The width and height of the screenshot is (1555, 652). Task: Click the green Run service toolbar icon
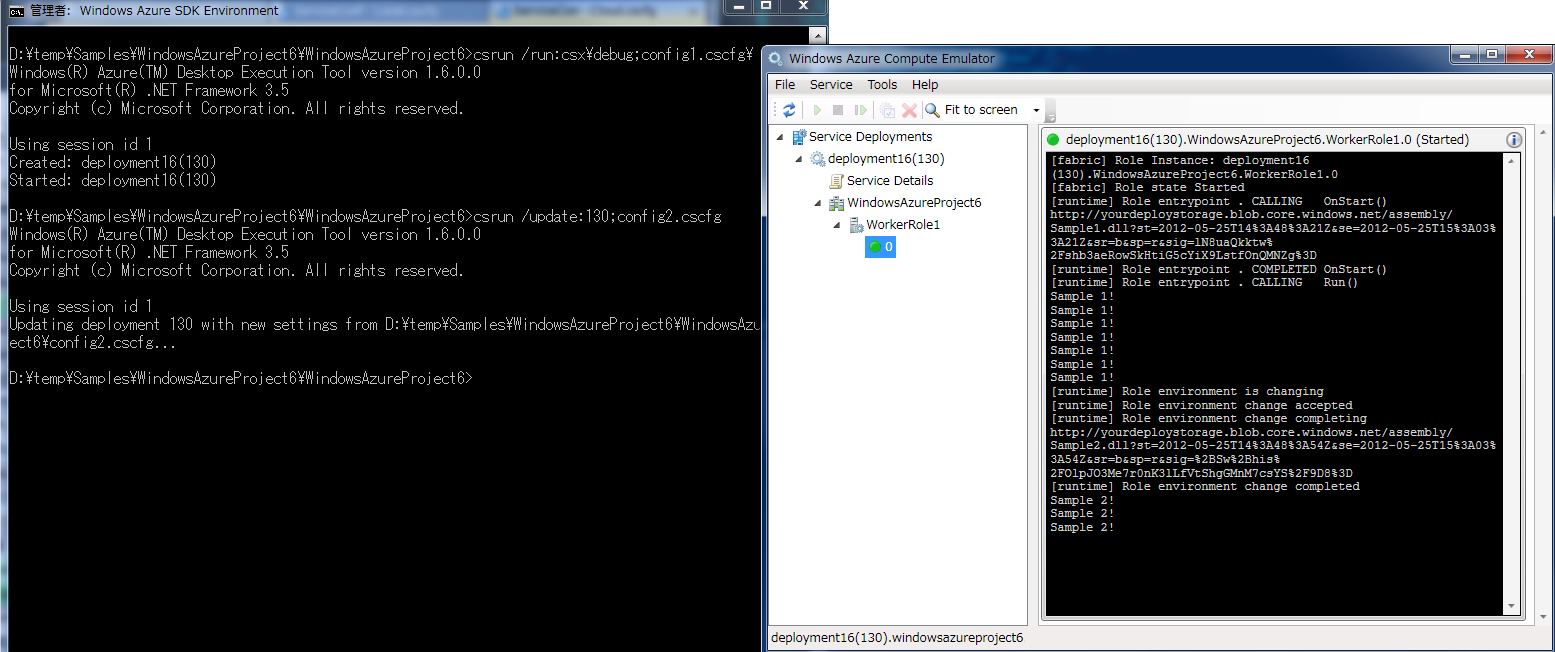pos(817,110)
